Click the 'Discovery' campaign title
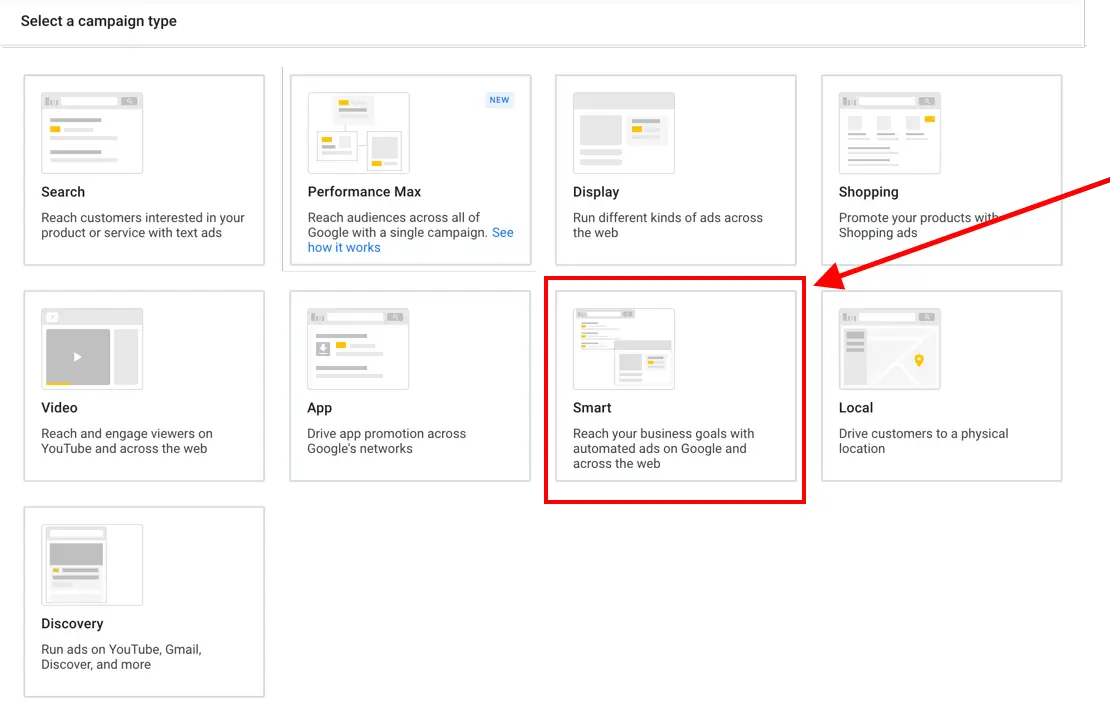 [x=72, y=624]
